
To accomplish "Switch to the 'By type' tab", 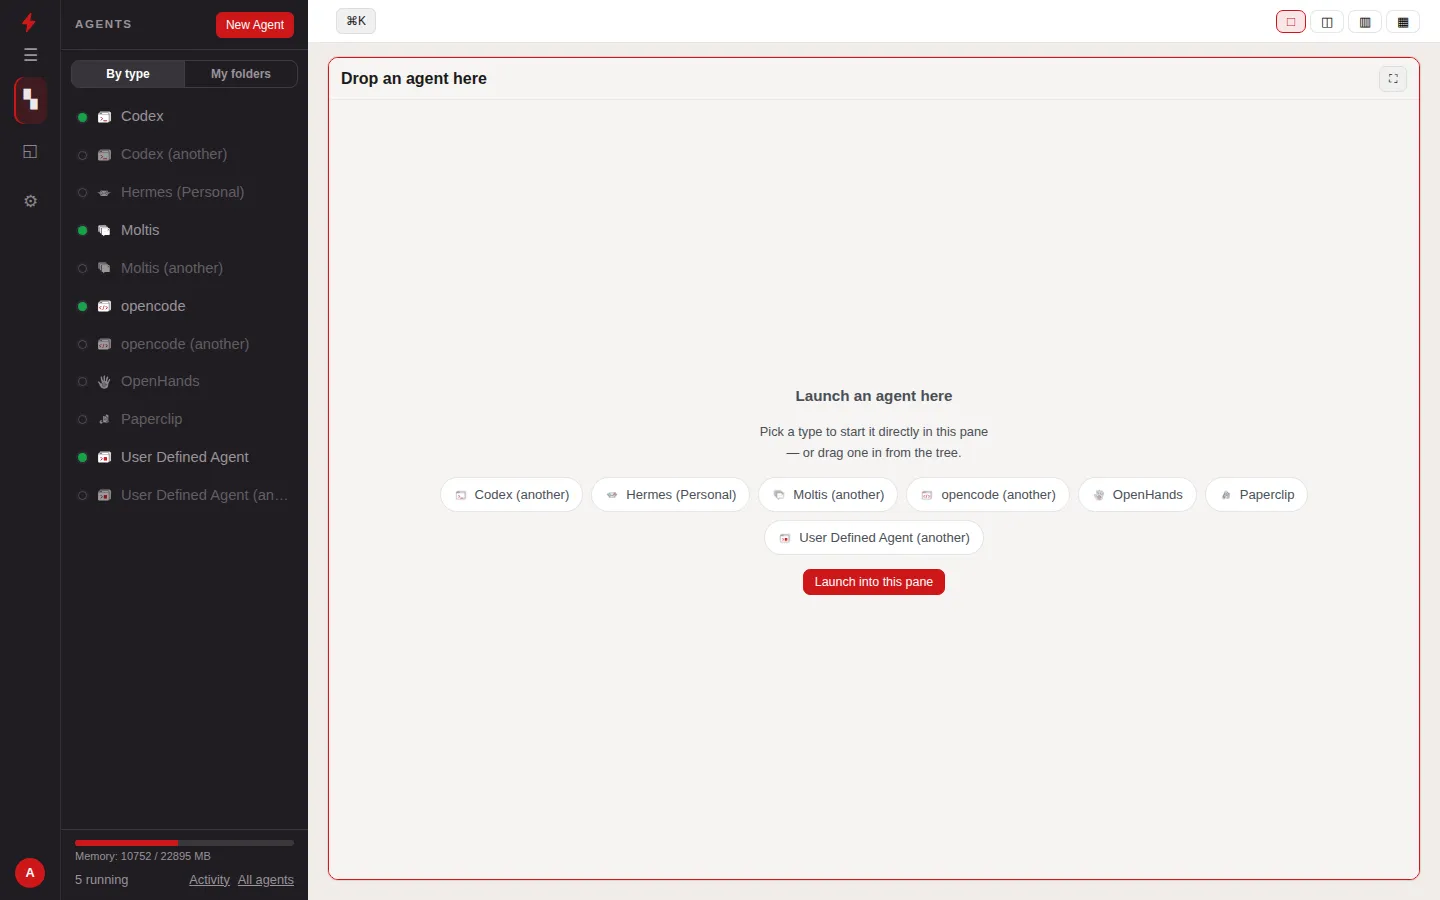I will point(128,74).
